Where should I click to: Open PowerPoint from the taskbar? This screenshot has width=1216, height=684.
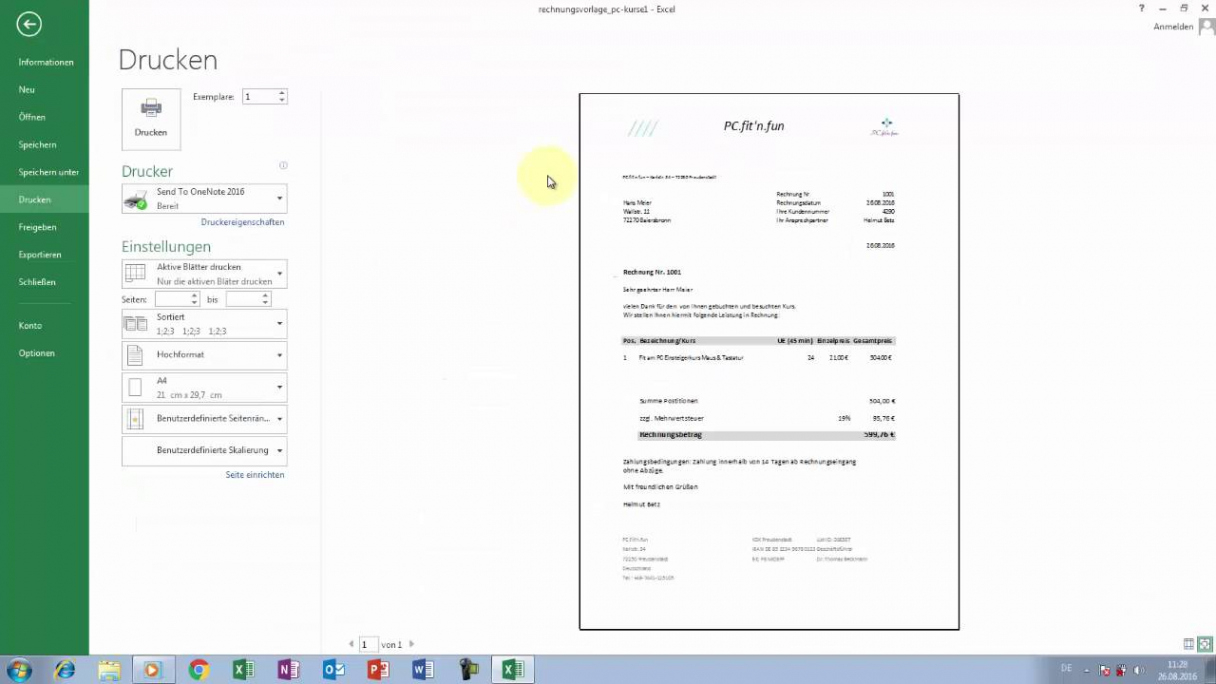377,669
